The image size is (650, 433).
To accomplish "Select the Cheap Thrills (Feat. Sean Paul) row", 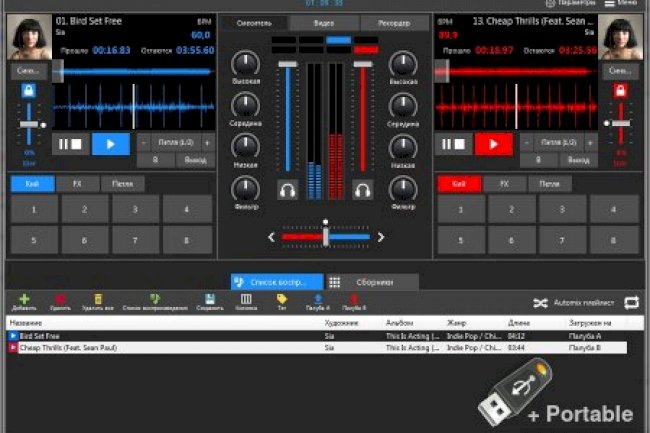I will click(317, 347).
